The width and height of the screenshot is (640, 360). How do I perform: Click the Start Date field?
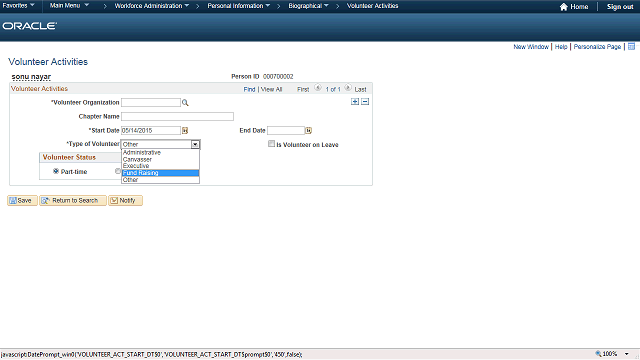(151, 131)
